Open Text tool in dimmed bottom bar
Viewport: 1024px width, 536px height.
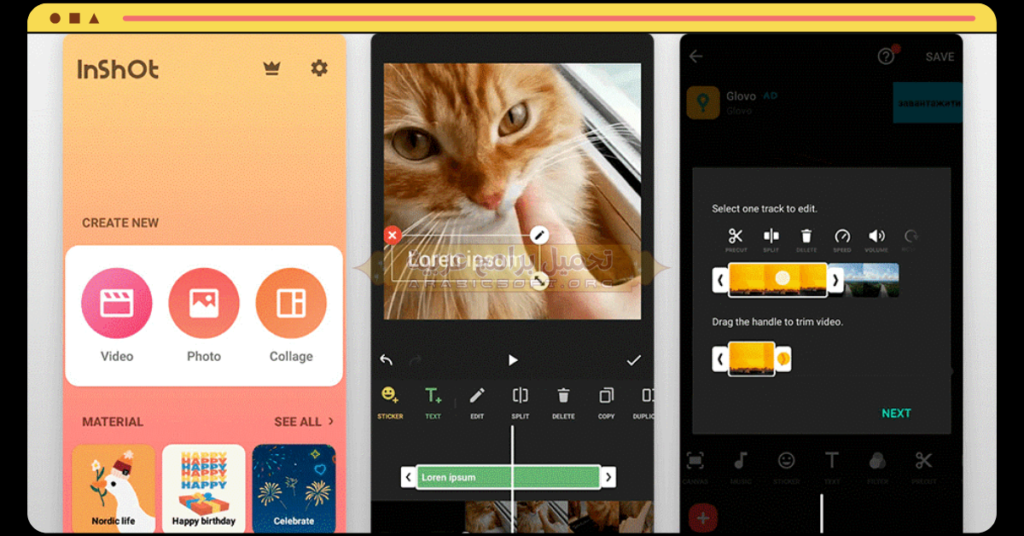832,467
